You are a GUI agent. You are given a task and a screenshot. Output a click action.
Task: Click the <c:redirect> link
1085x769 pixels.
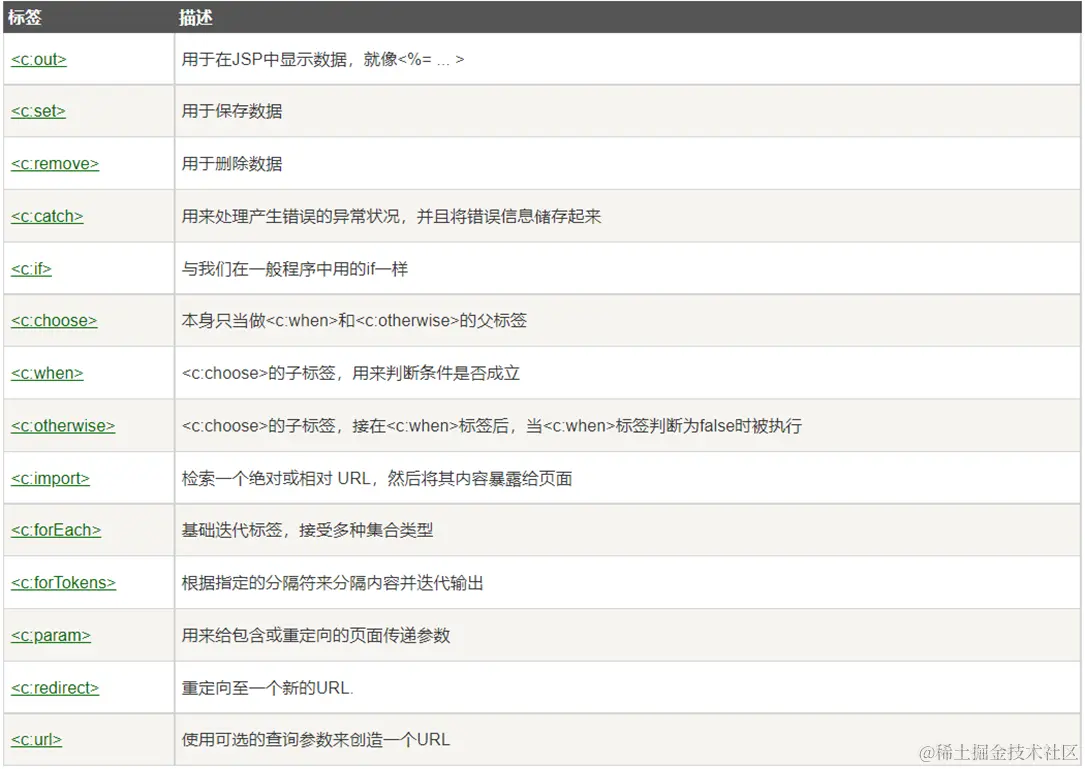(55, 688)
